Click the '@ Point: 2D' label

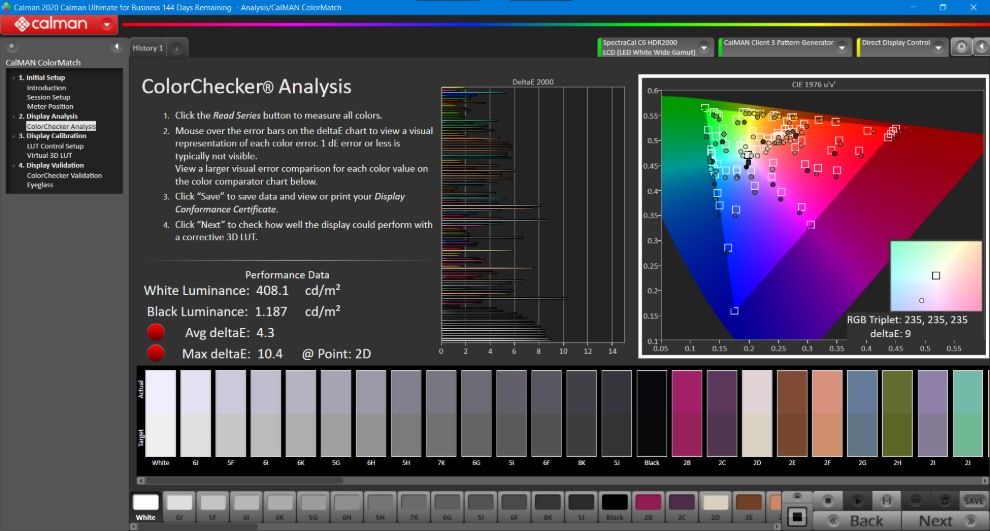click(336, 354)
